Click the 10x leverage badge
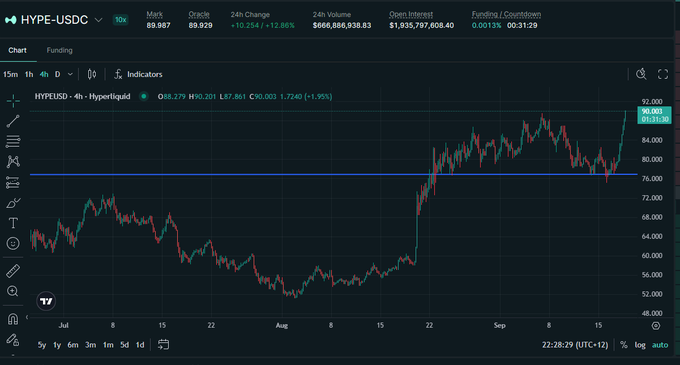Screen dimensions: 680x365 click(121, 20)
